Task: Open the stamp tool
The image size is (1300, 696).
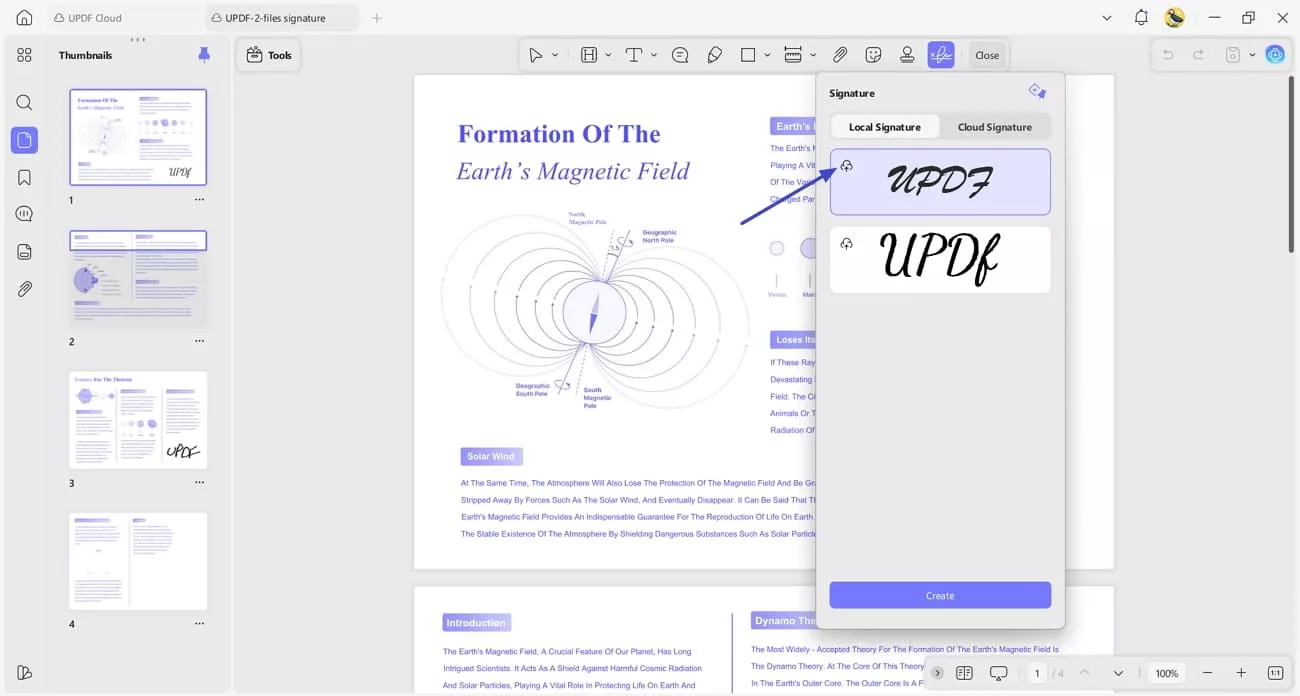Action: coord(907,55)
